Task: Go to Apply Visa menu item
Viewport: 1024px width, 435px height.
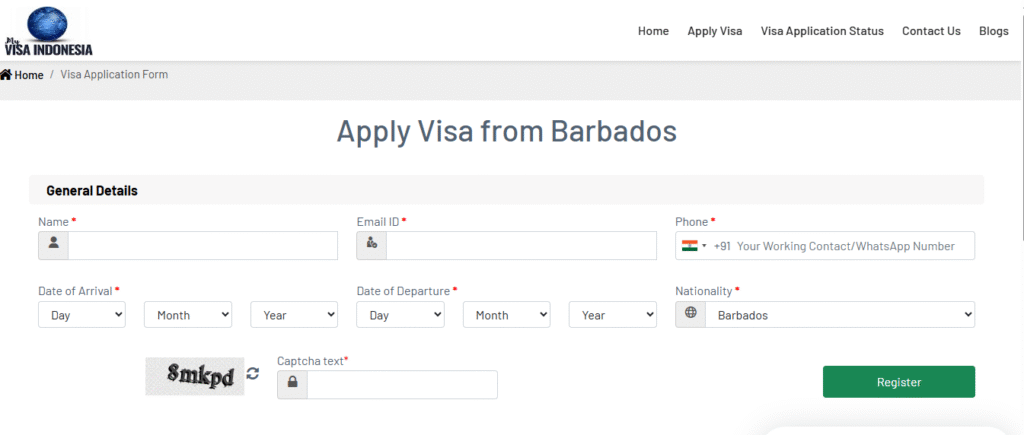Action: pos(715,31)
